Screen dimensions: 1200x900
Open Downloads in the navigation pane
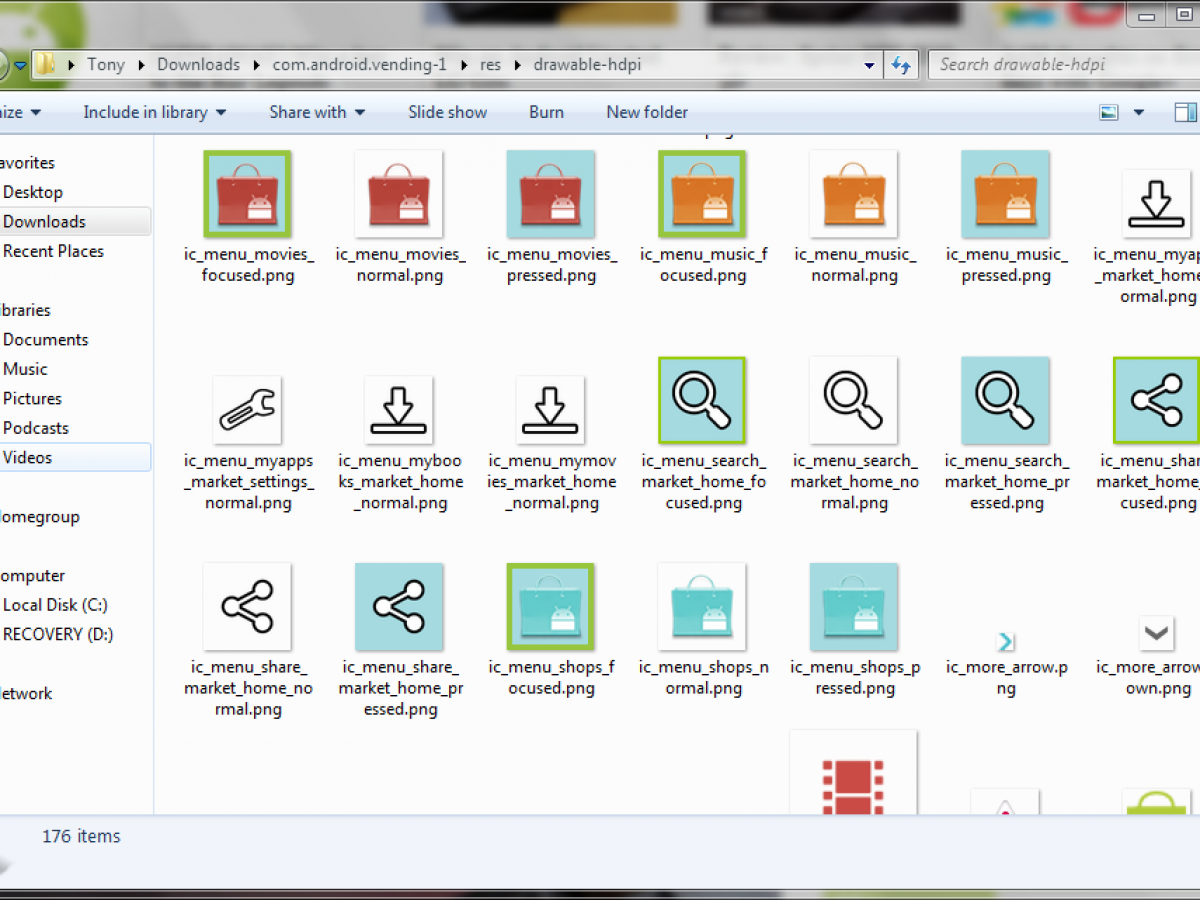pyautogui.click(x=44, y=221)
